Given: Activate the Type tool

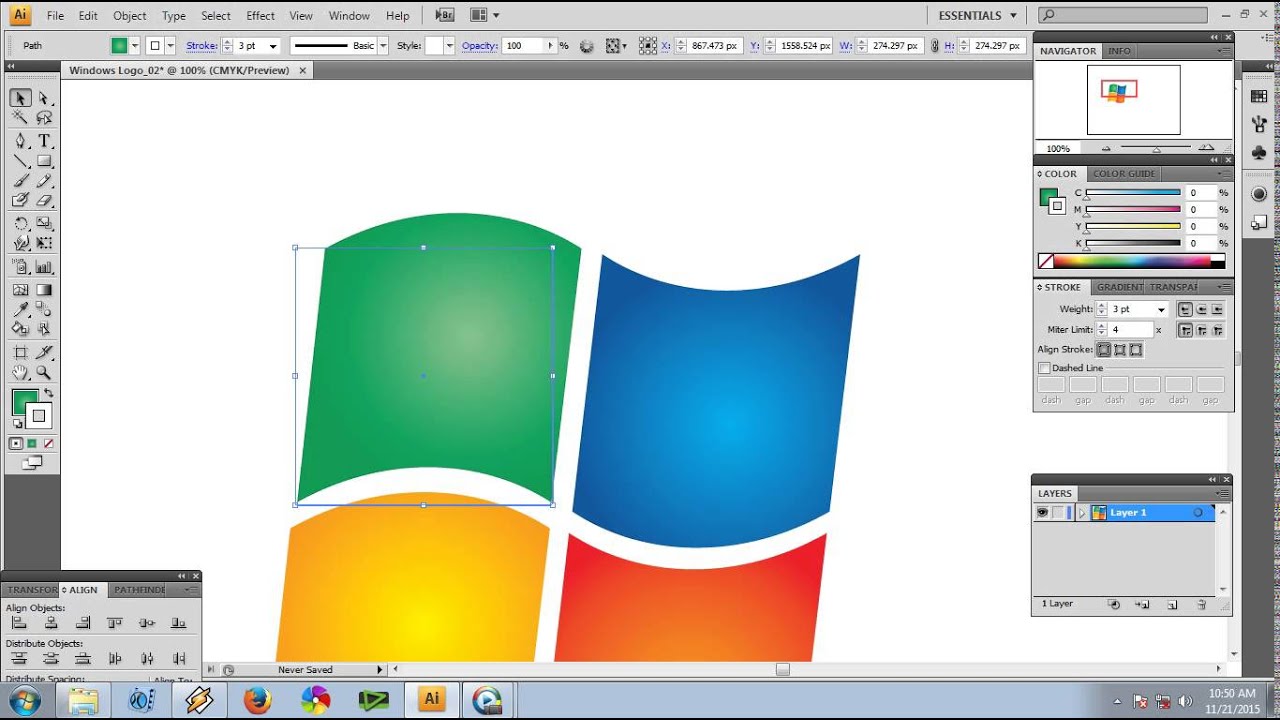Looking at the screenshot, I should tap(44, 141).
